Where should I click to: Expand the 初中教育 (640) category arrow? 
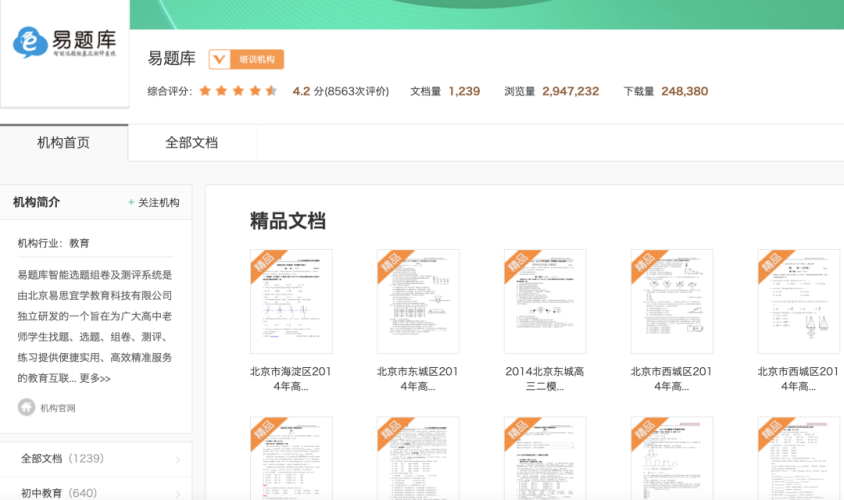coord(178,492)
